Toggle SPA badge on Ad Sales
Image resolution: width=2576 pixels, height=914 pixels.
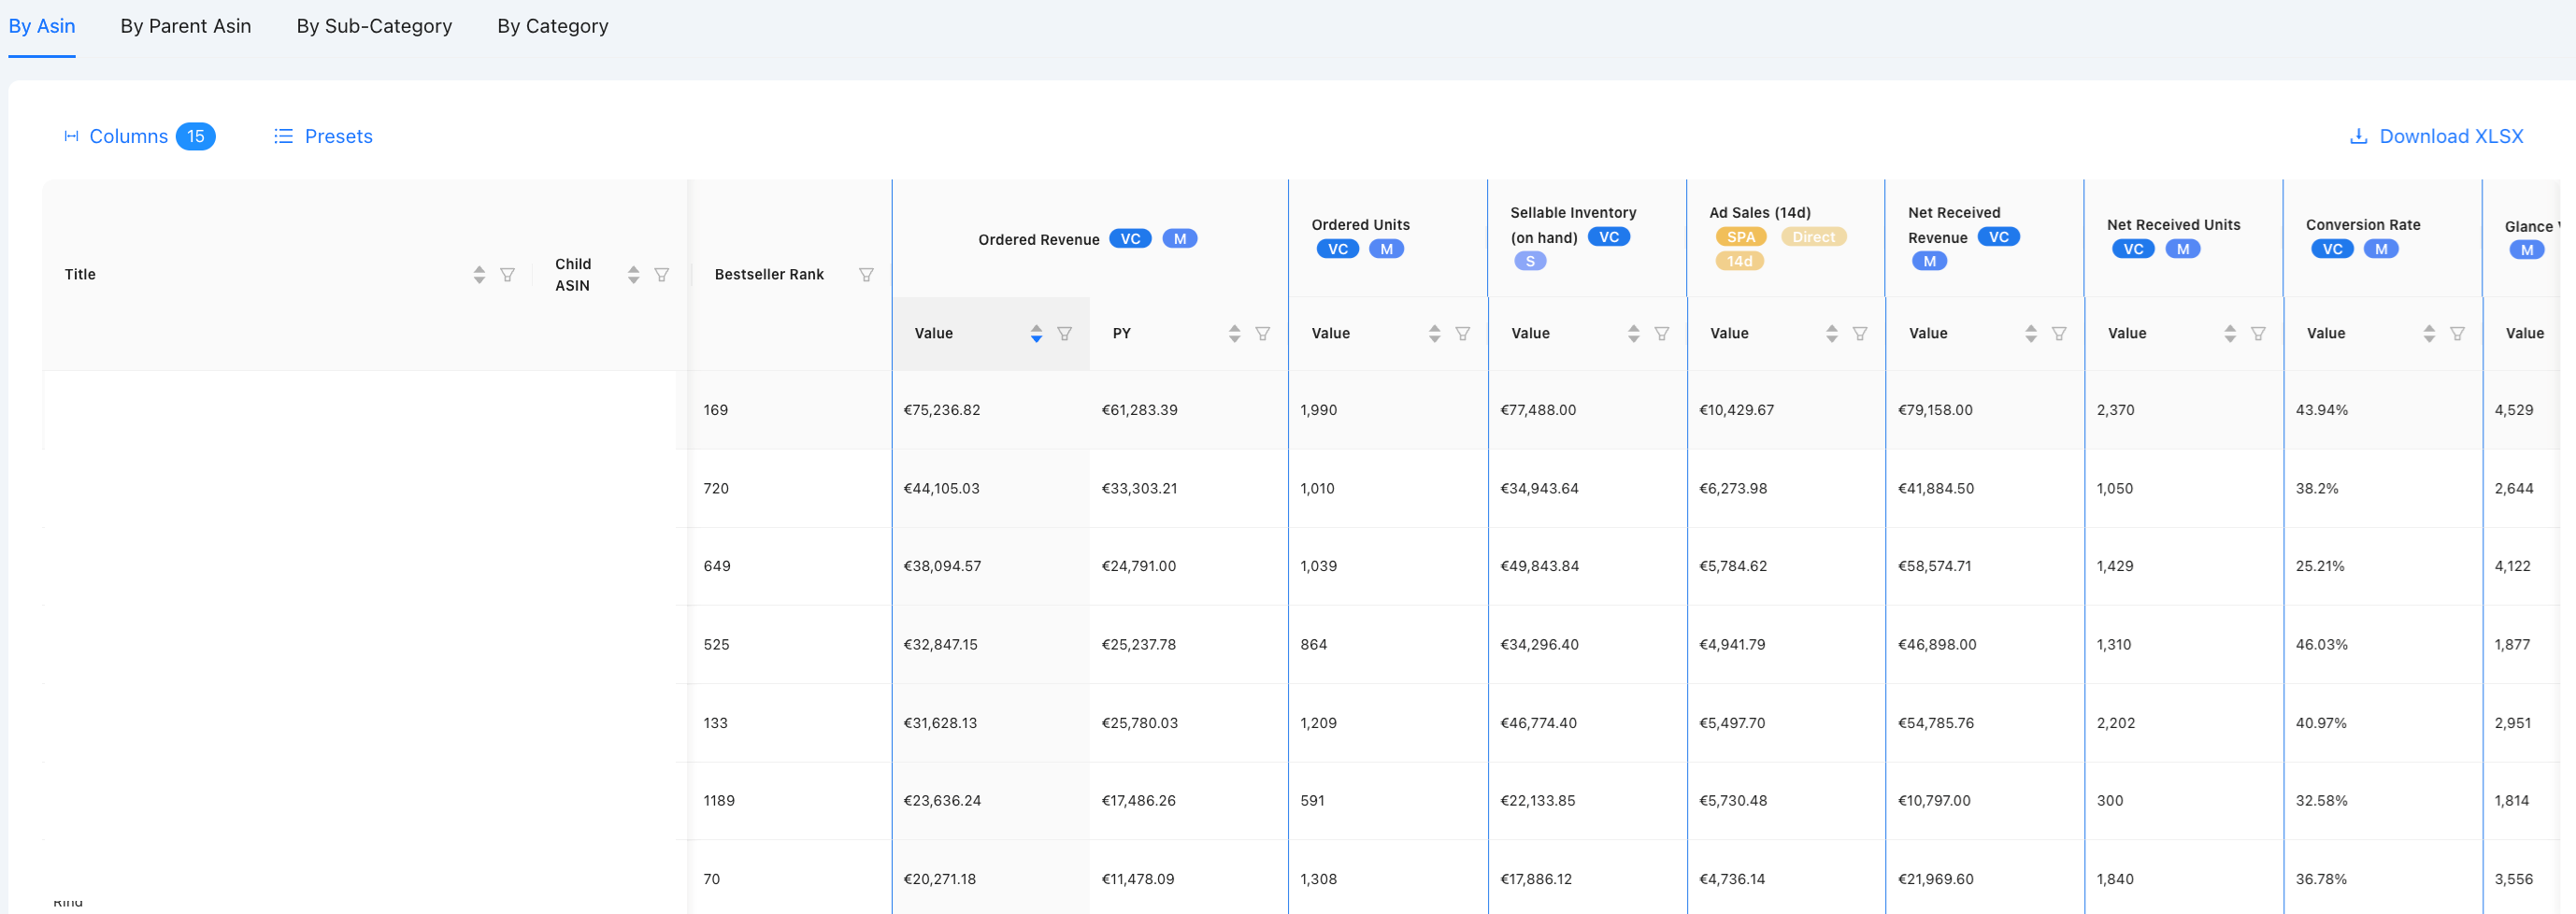point(1740,237)
